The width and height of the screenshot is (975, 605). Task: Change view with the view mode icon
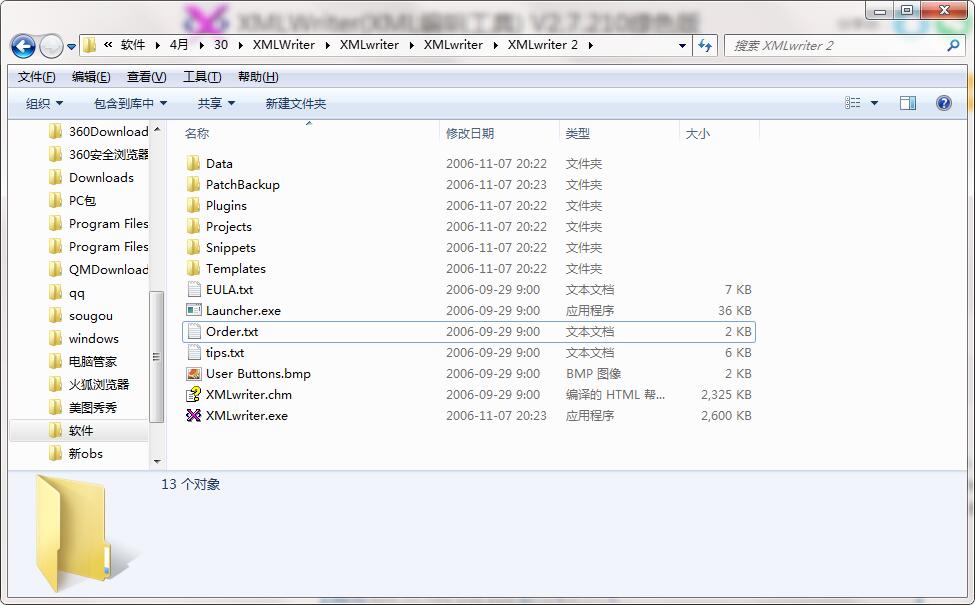coord(853,103)
